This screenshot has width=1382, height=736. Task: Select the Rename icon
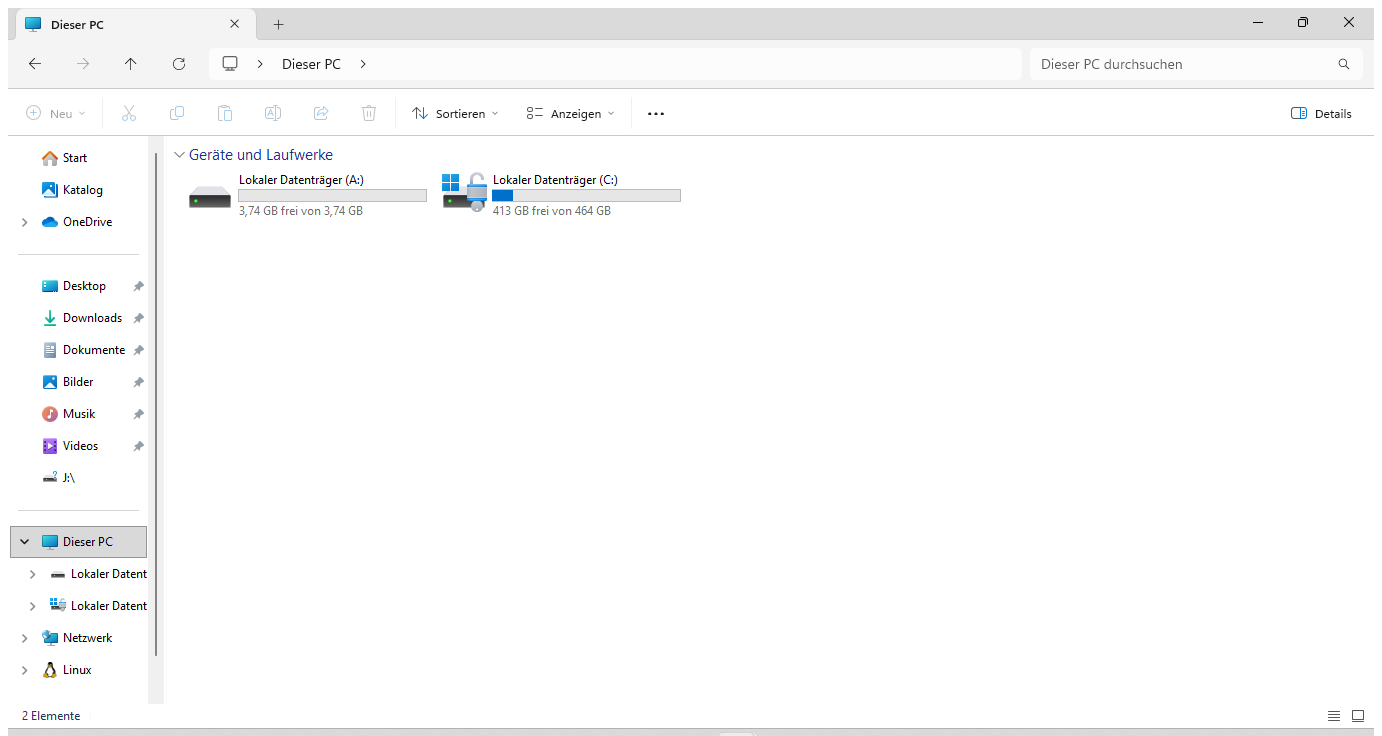coord(272,113)
